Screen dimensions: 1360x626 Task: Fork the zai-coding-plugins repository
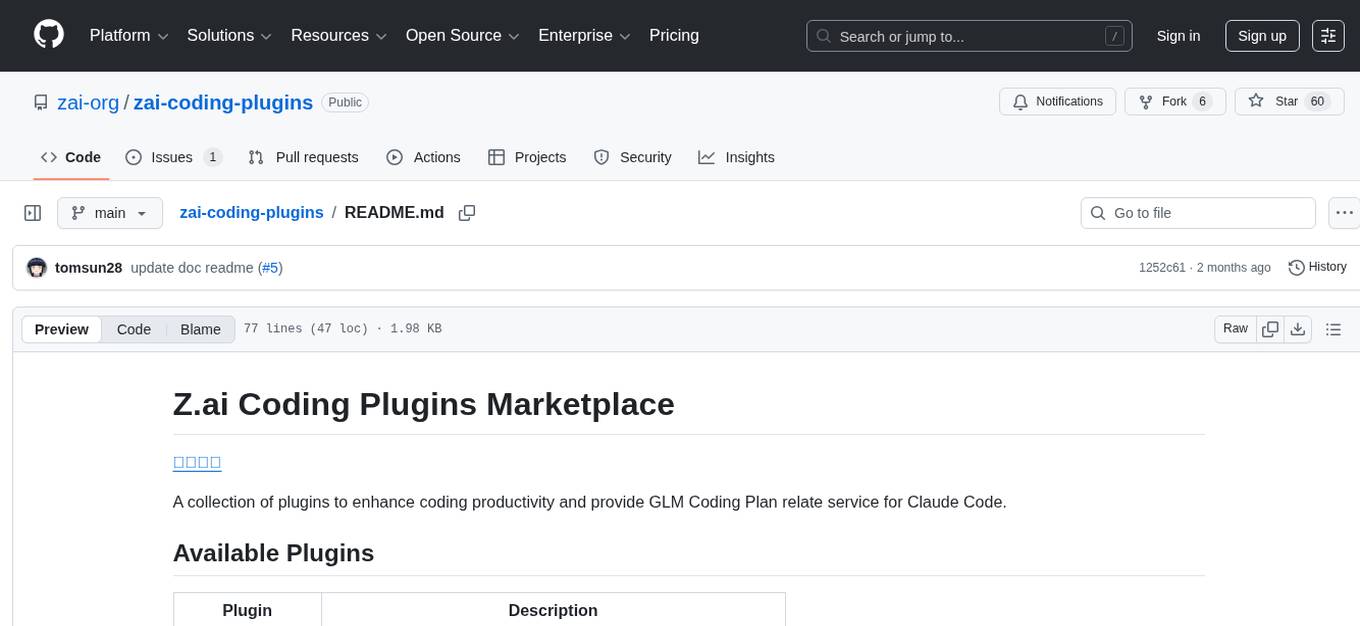coord(1175,101)
